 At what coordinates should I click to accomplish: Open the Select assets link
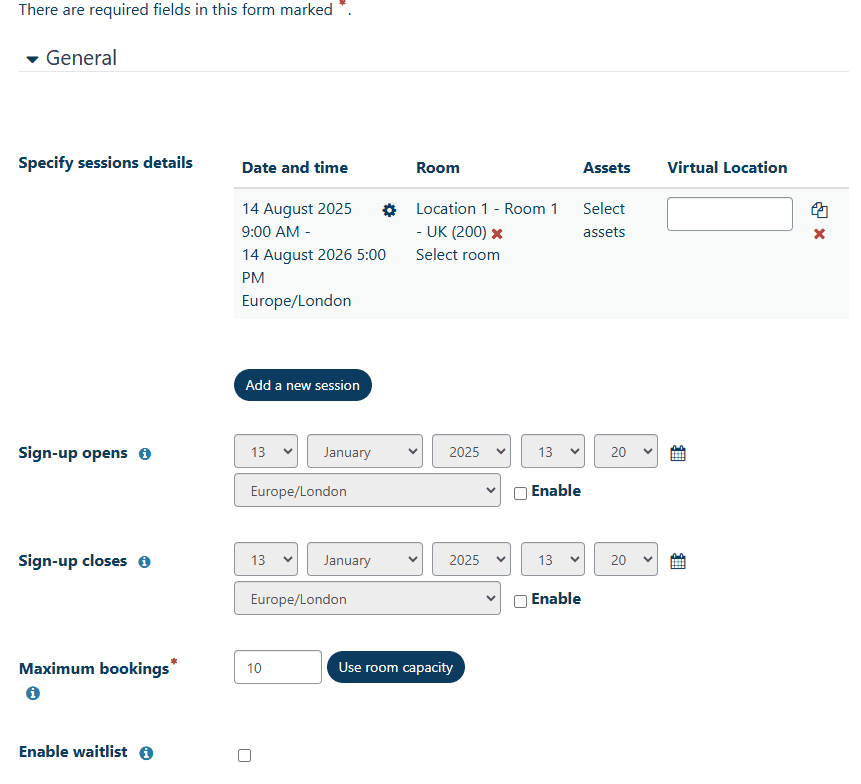tap(604, 220)
